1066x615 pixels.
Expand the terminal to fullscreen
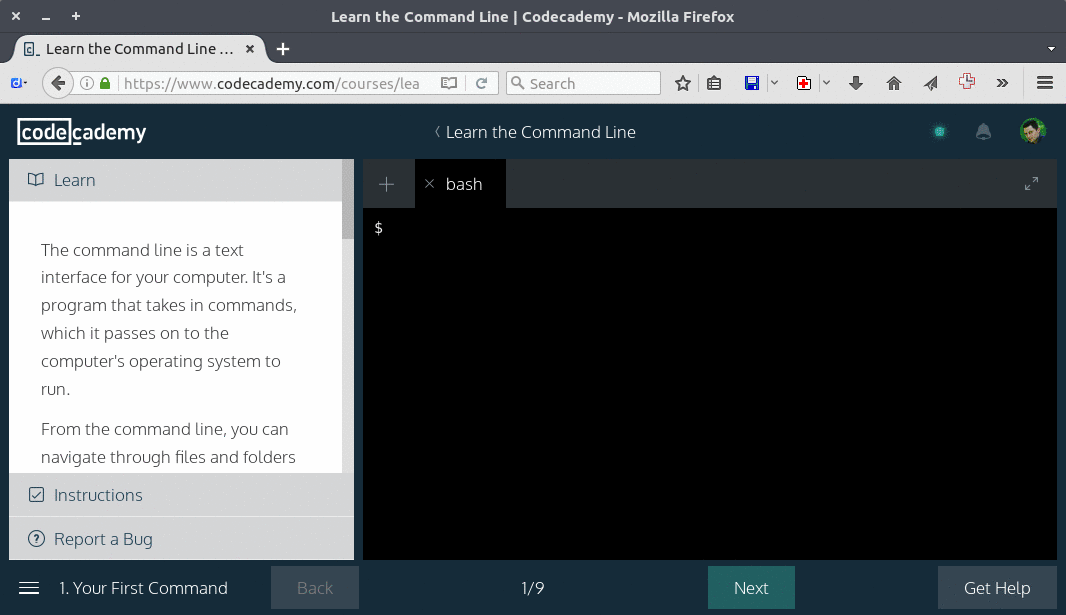(1031, 184)
